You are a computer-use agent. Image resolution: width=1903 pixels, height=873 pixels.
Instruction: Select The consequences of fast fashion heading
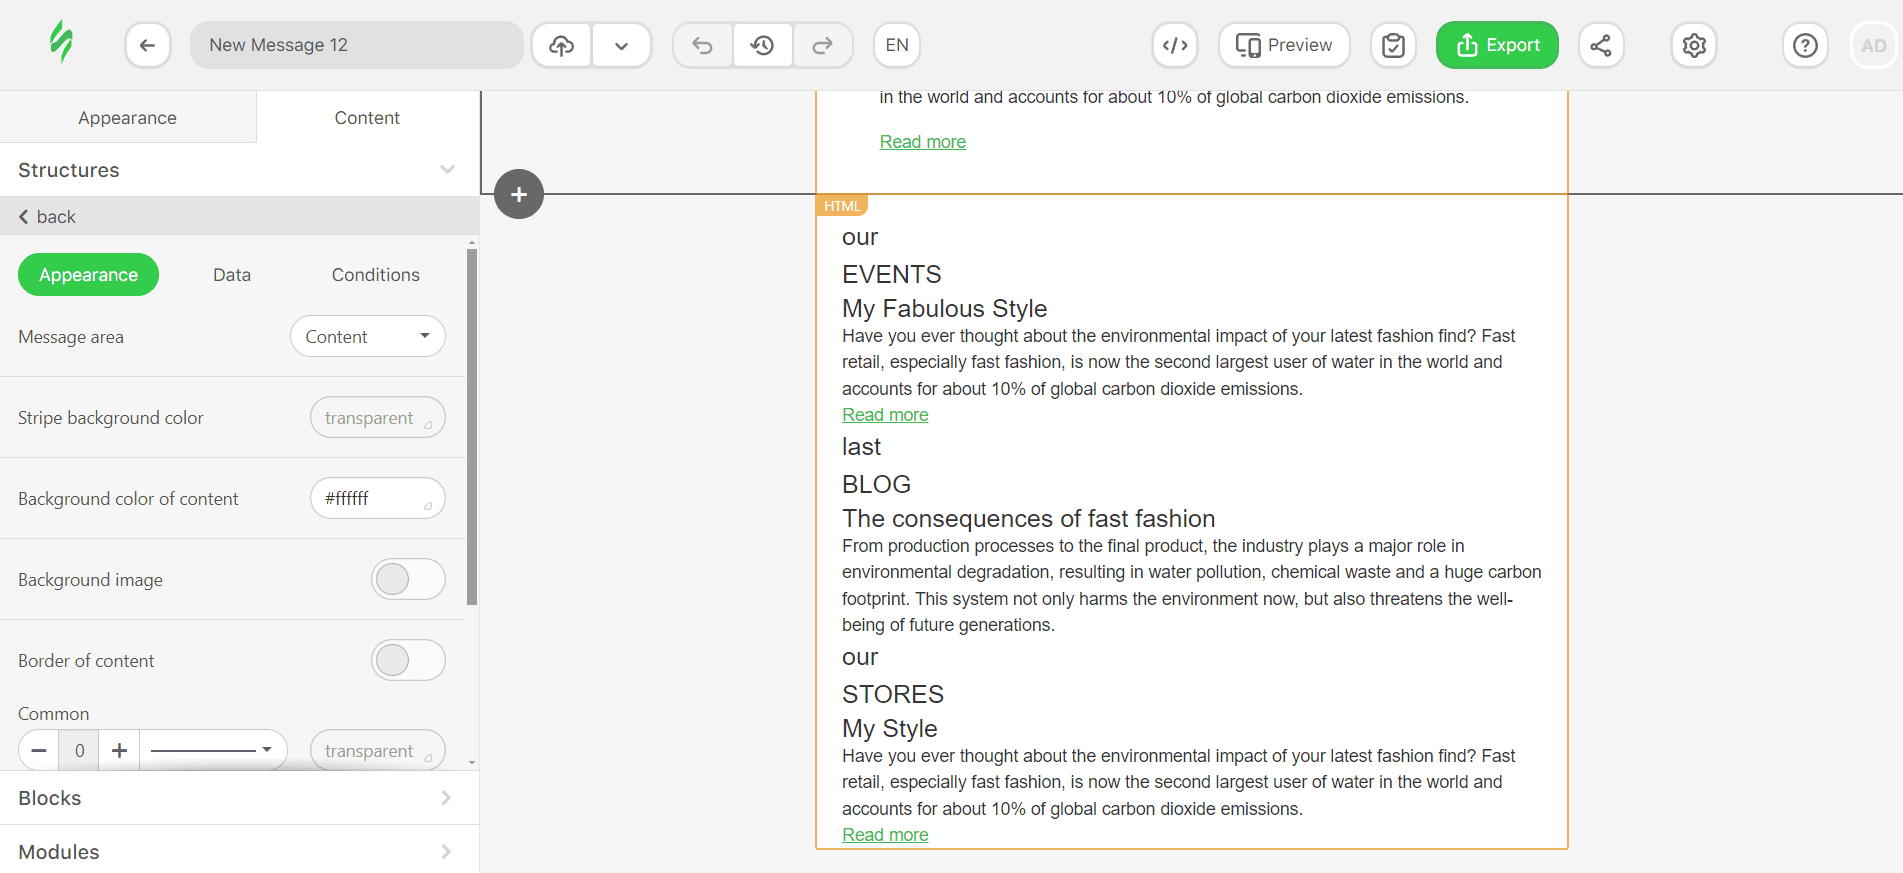[1029, 518]
